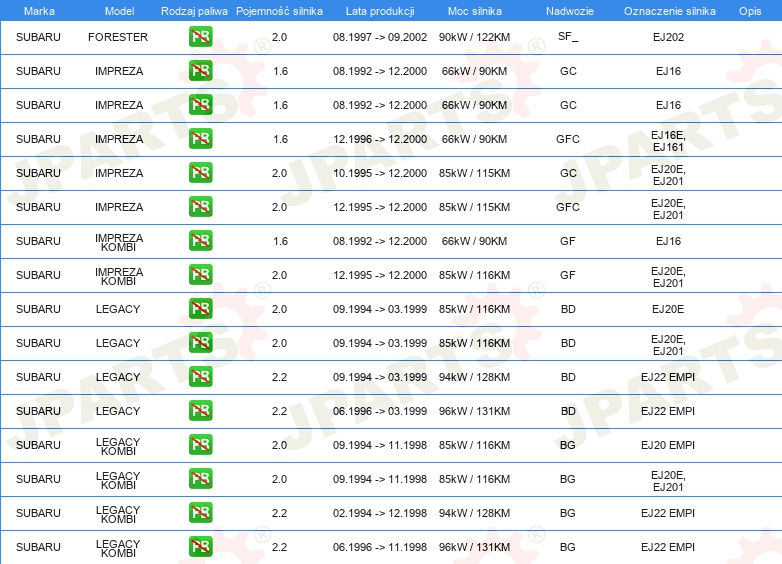The image size is (782, 564).
Task: Click 94kW / 128KM in the LEGACY BD row
Action: (474, 377)
